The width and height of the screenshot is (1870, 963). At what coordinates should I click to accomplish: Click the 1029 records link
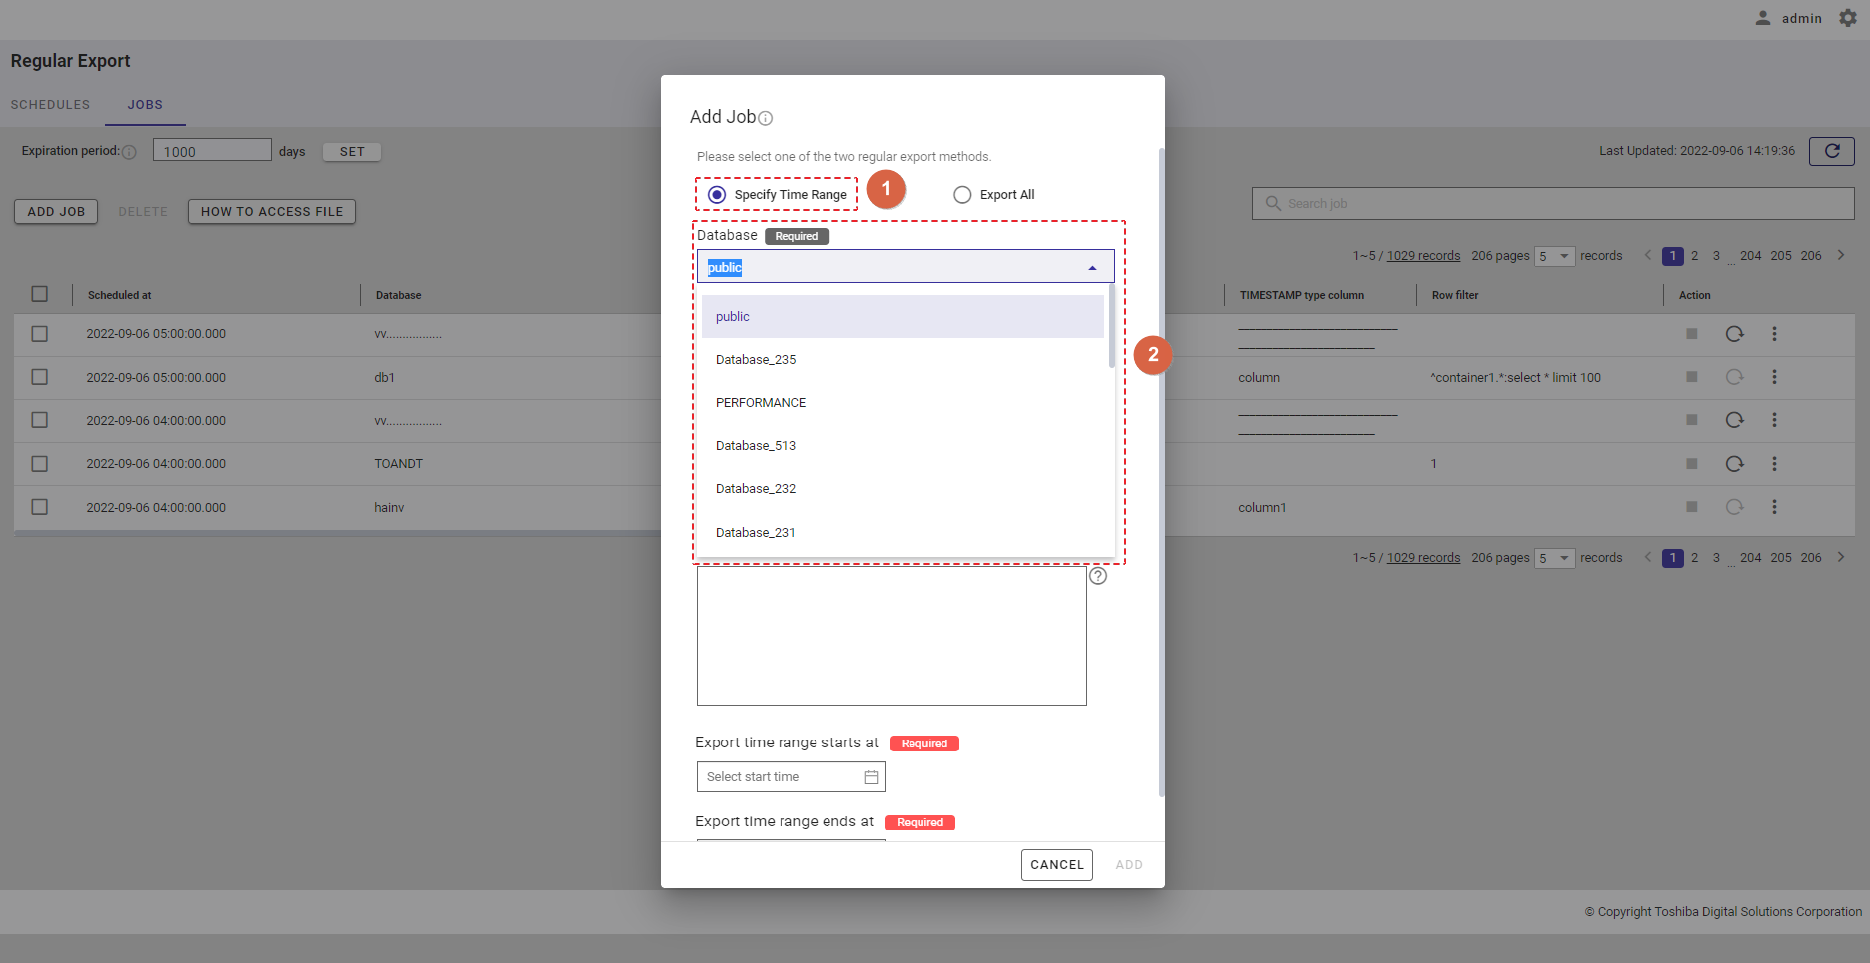coord(1423,256)
